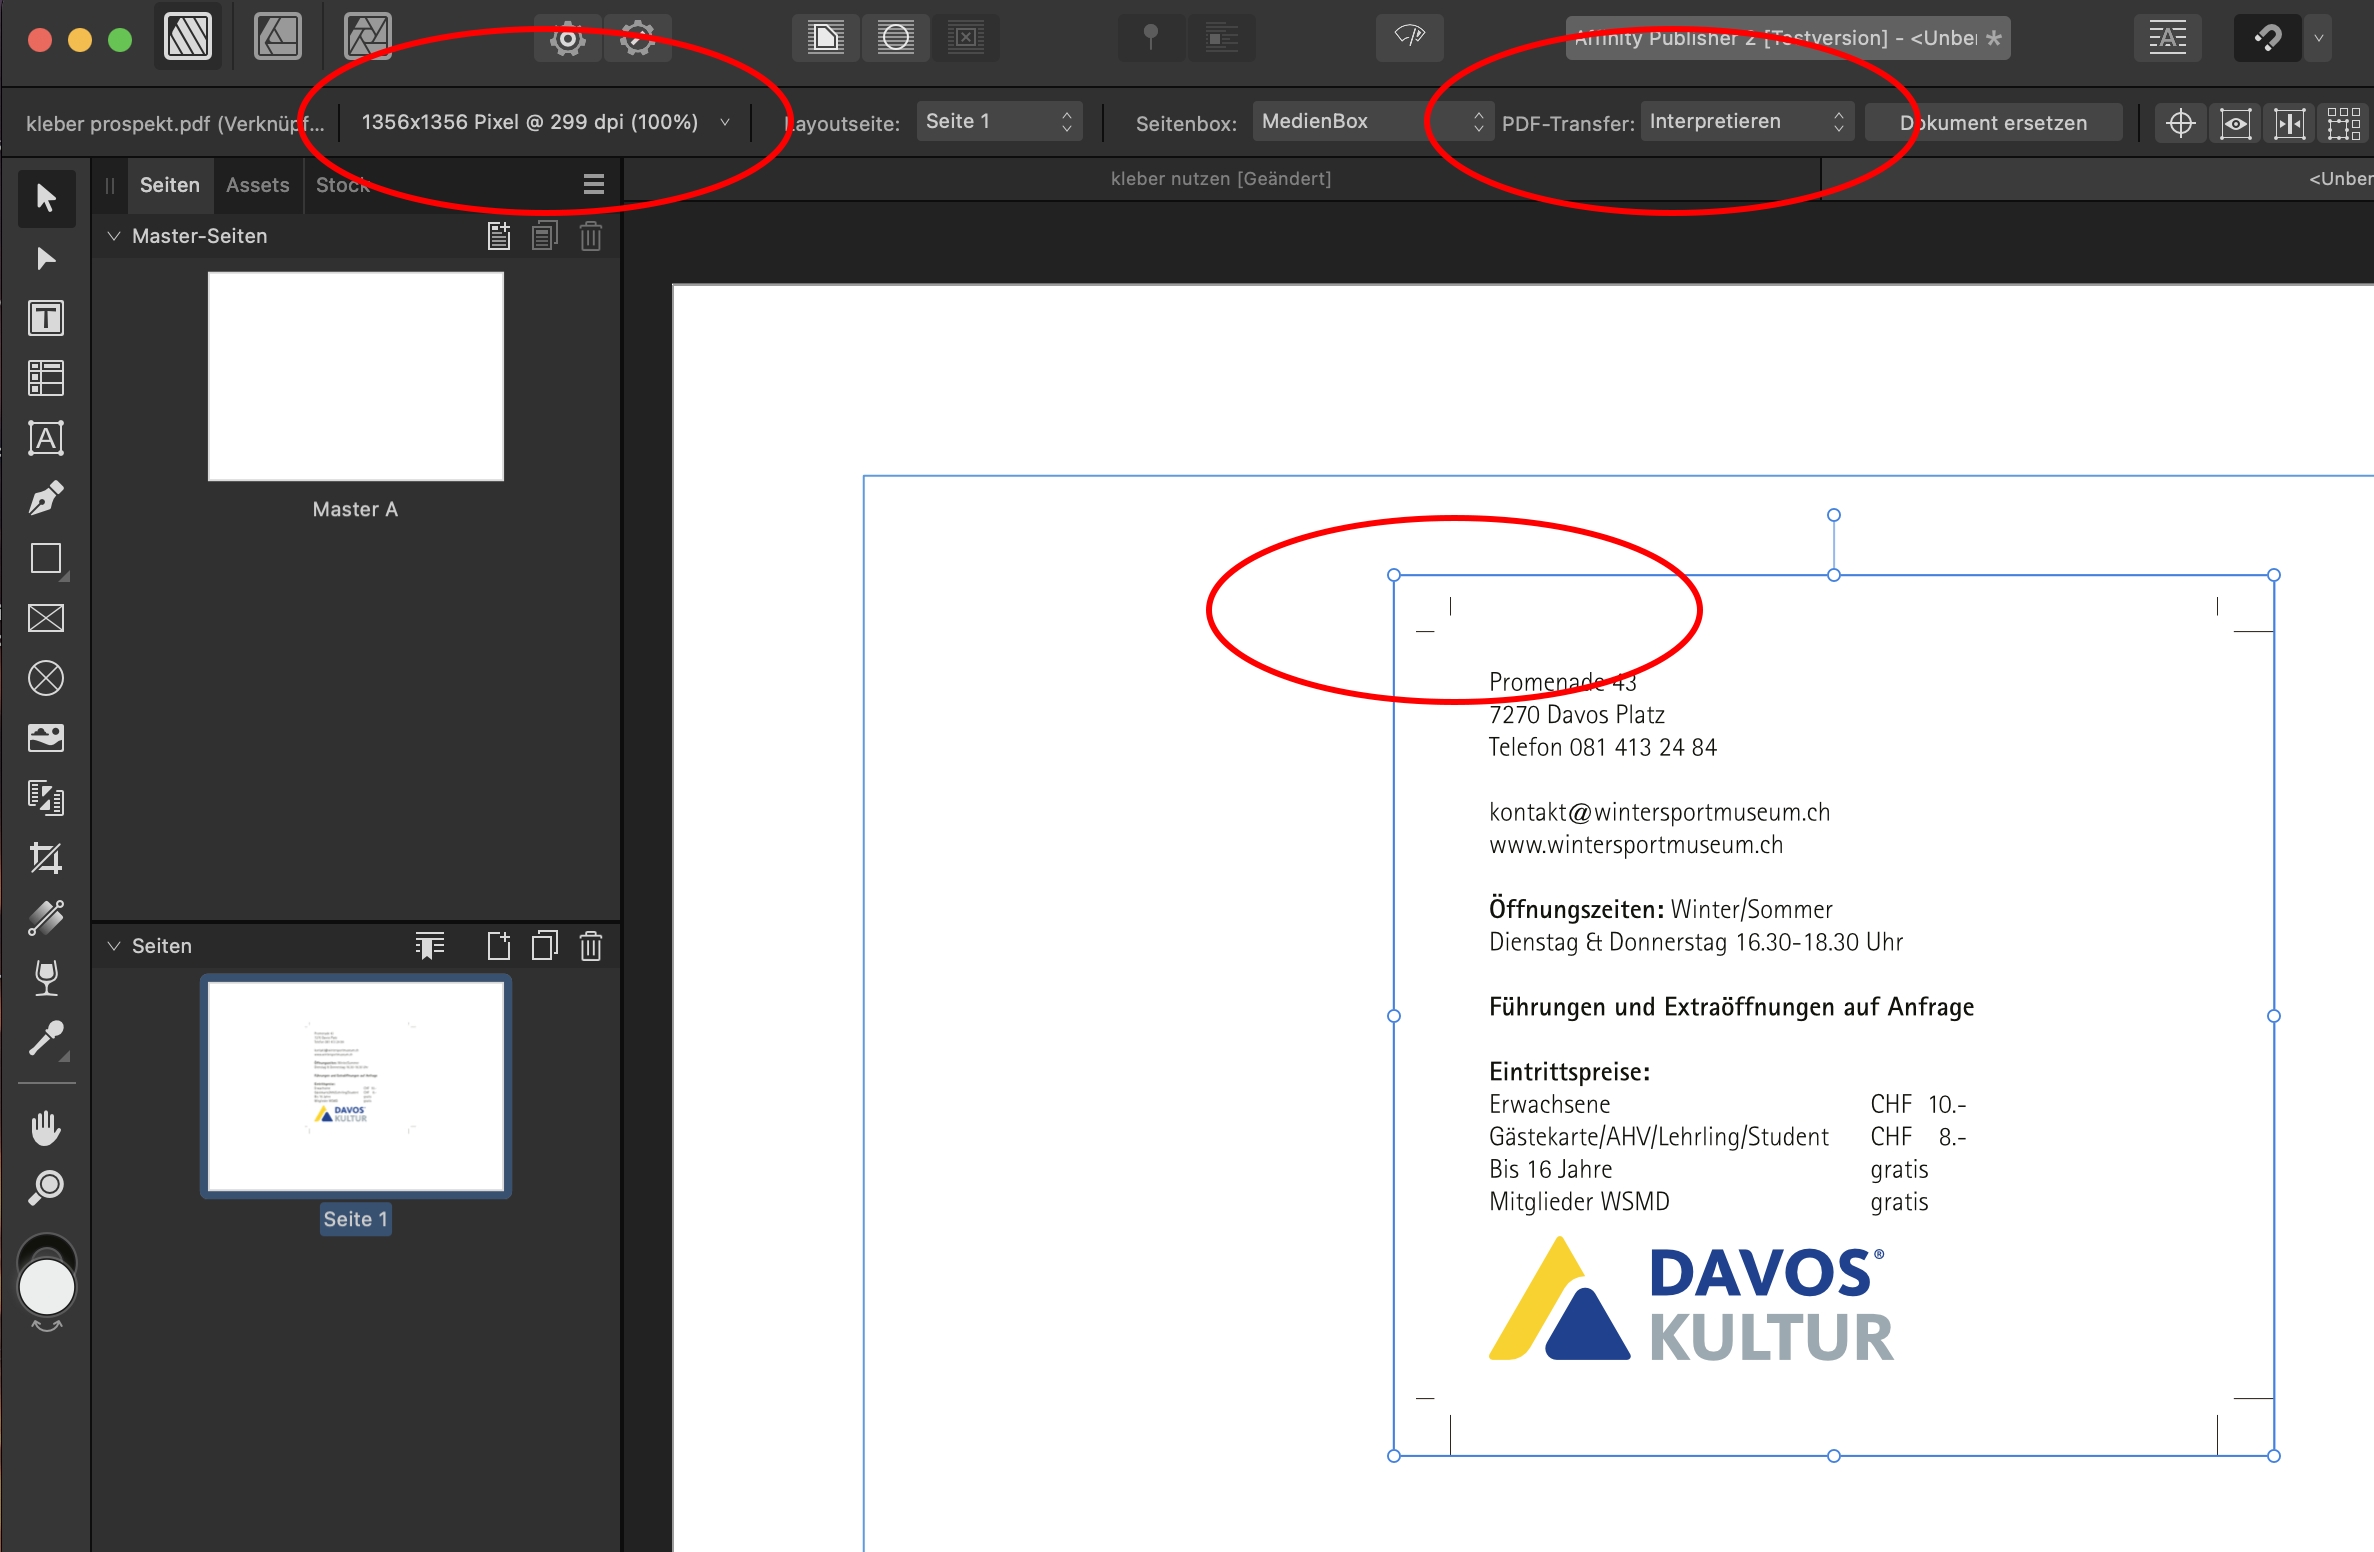Toggle the baseline grid text icon
Image resolution: width=2374 pixels, height=1552 pixels.
(2167, 38)
